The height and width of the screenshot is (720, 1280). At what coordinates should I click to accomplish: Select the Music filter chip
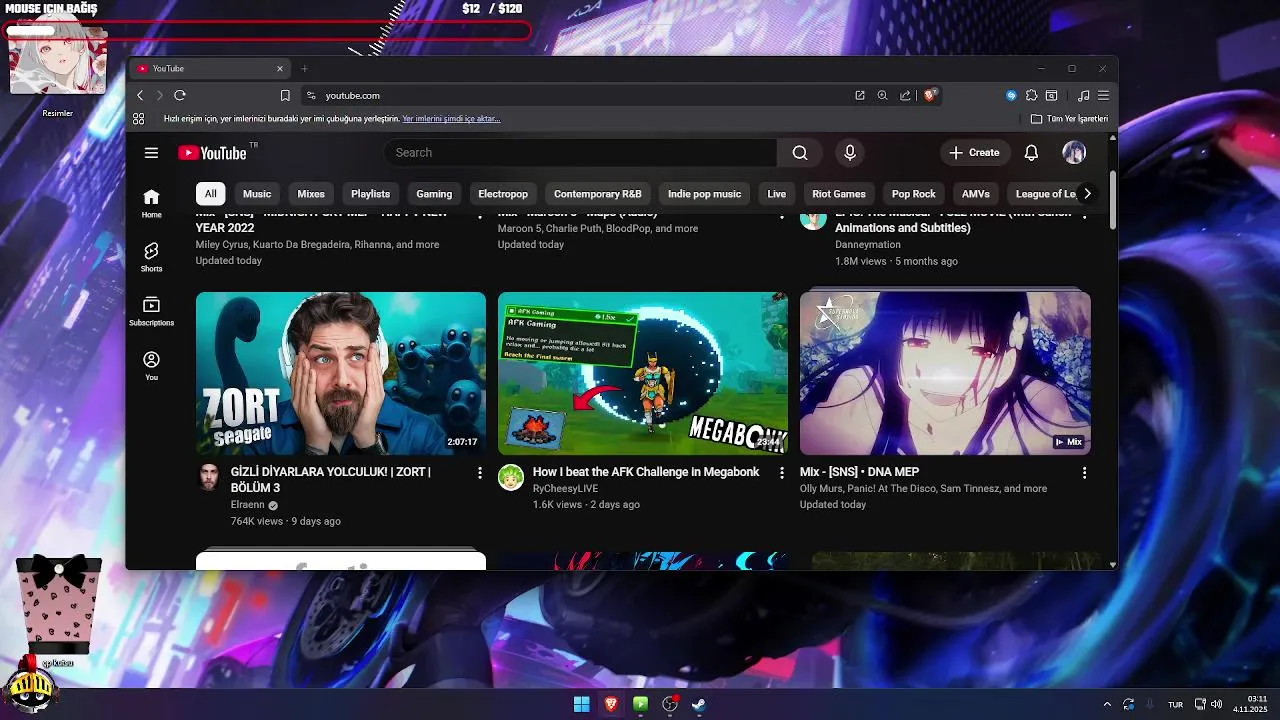(x=257, y=194)
